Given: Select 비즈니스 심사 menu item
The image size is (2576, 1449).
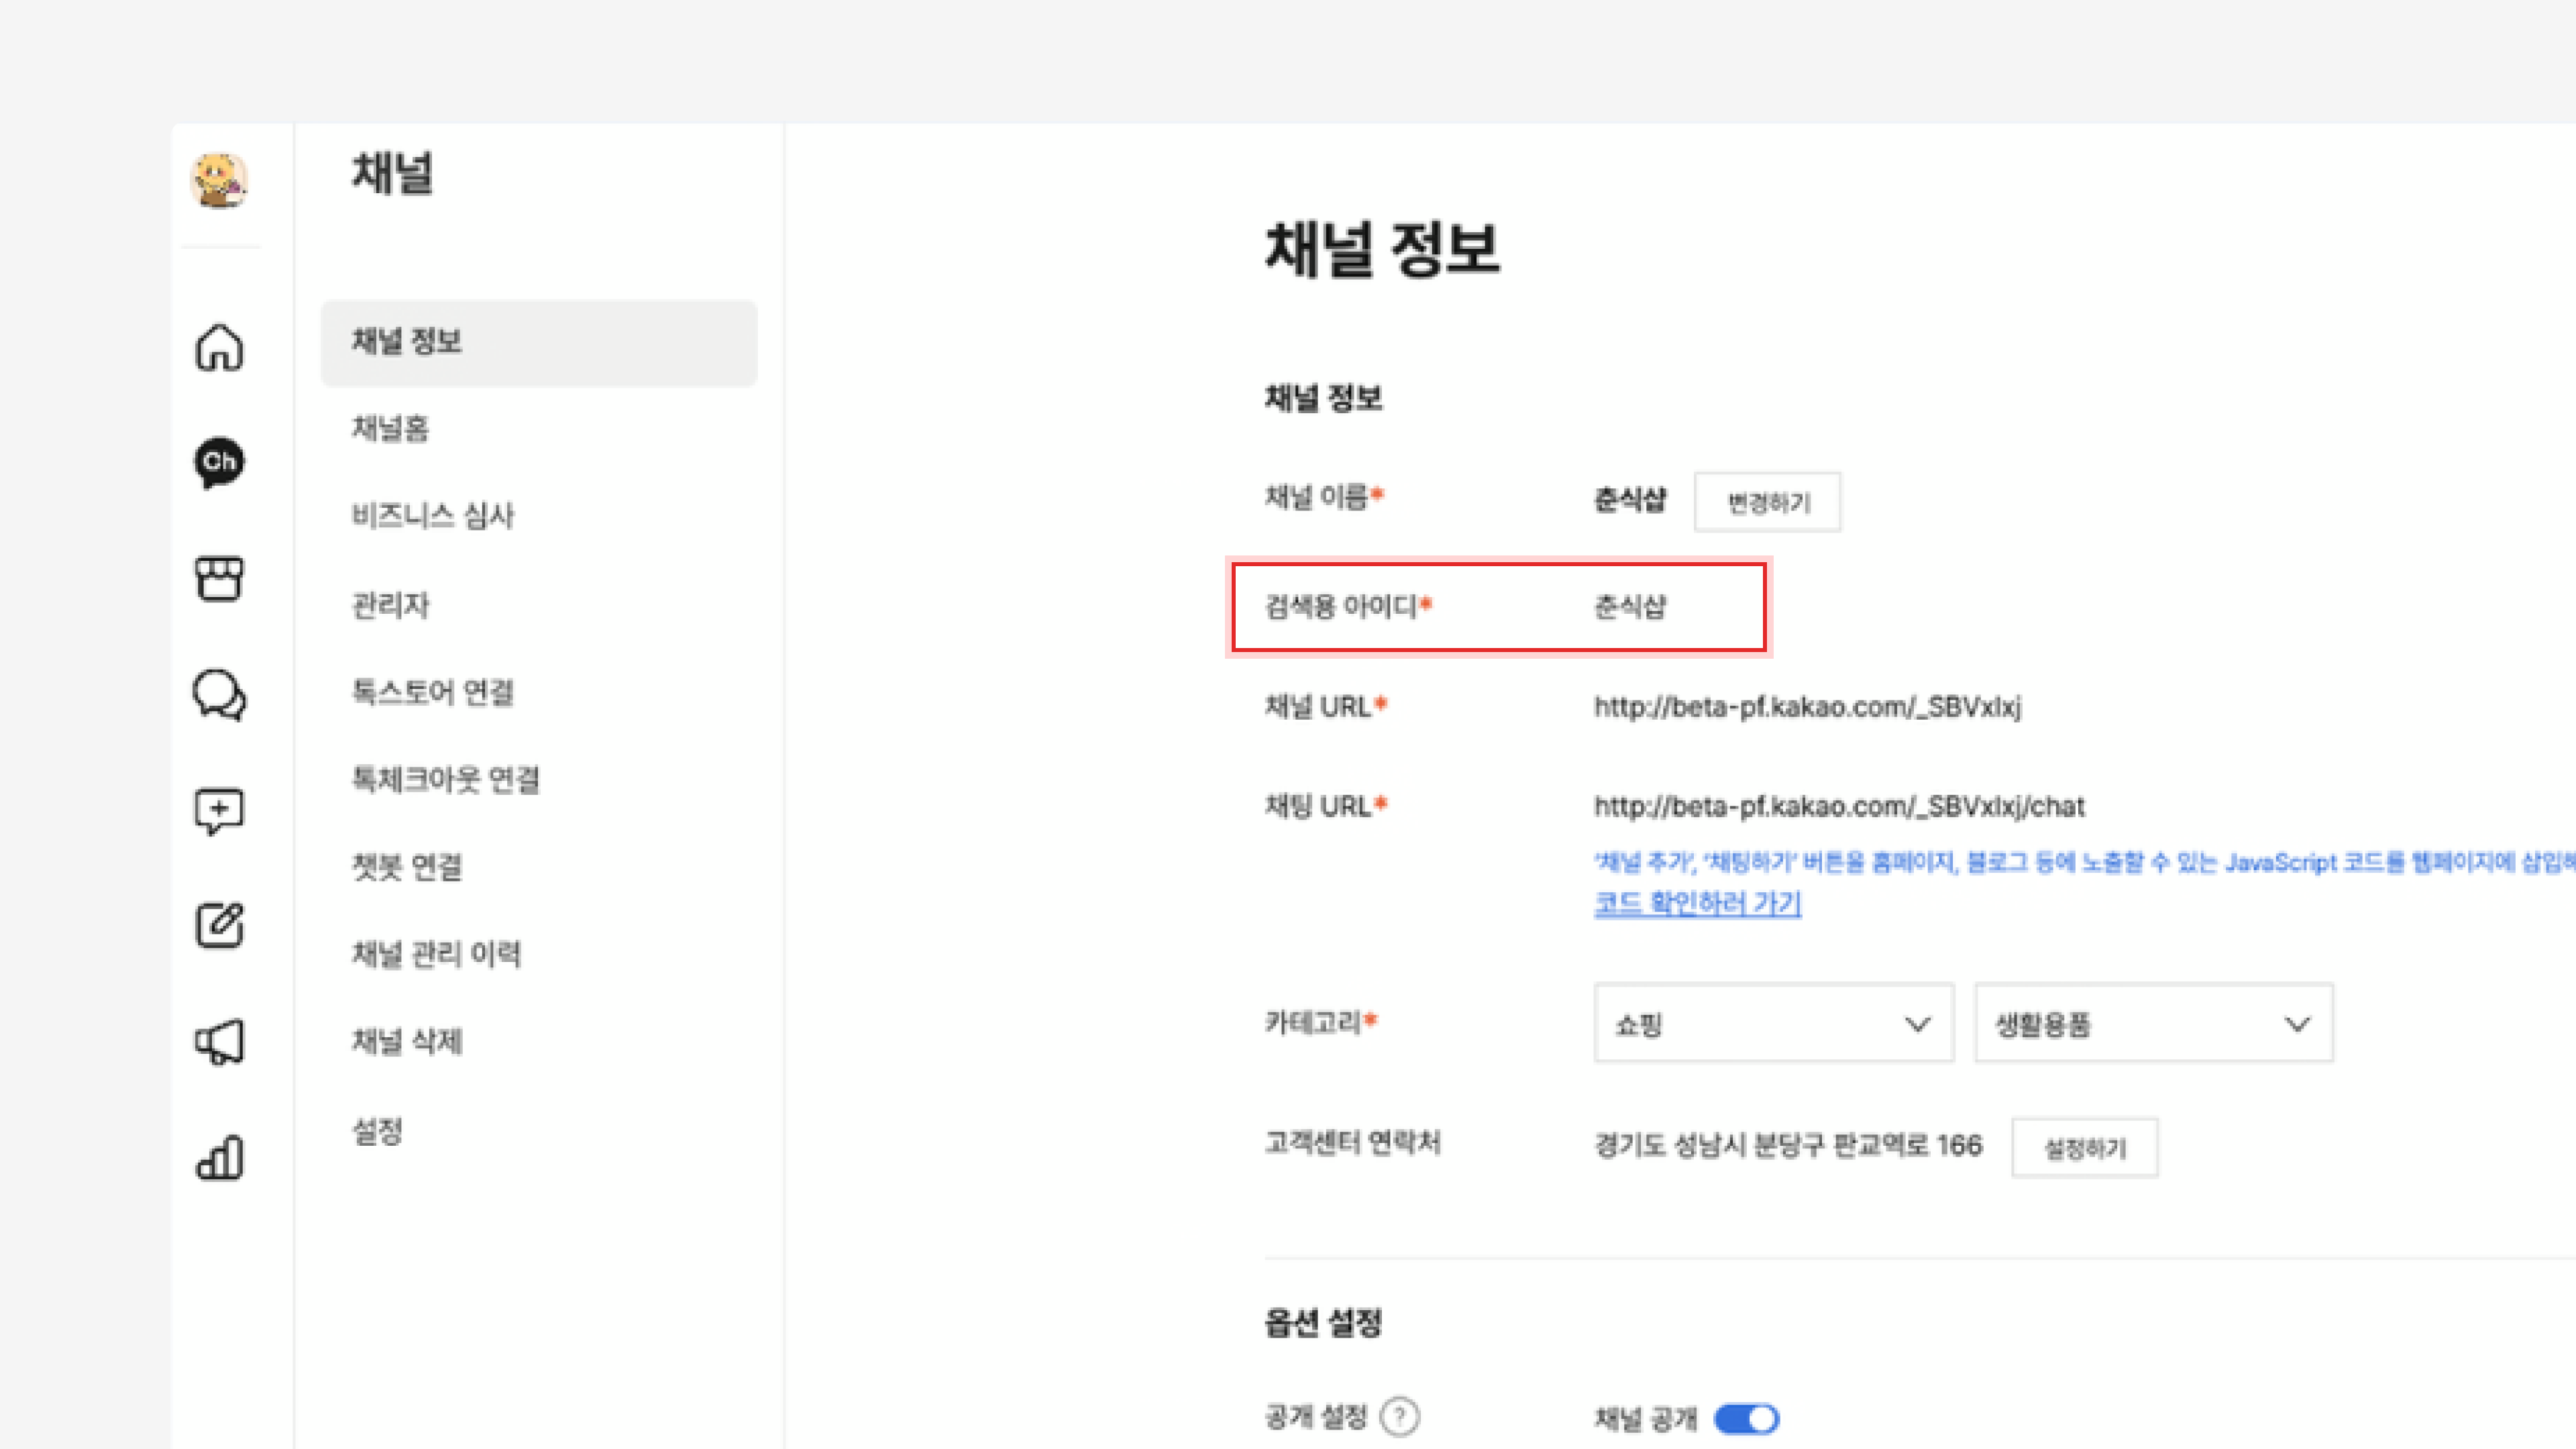Looking at the screenshot, I should tap(432, 516).
